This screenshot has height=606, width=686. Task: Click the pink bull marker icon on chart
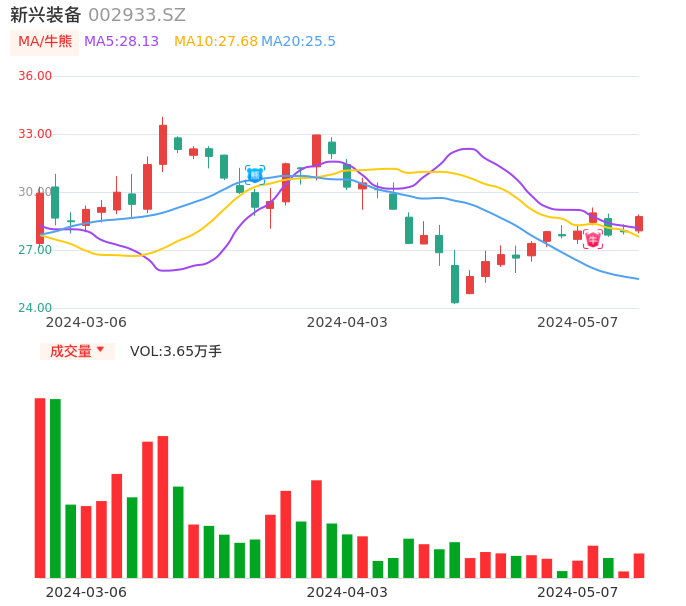click(x=593, y=240)
